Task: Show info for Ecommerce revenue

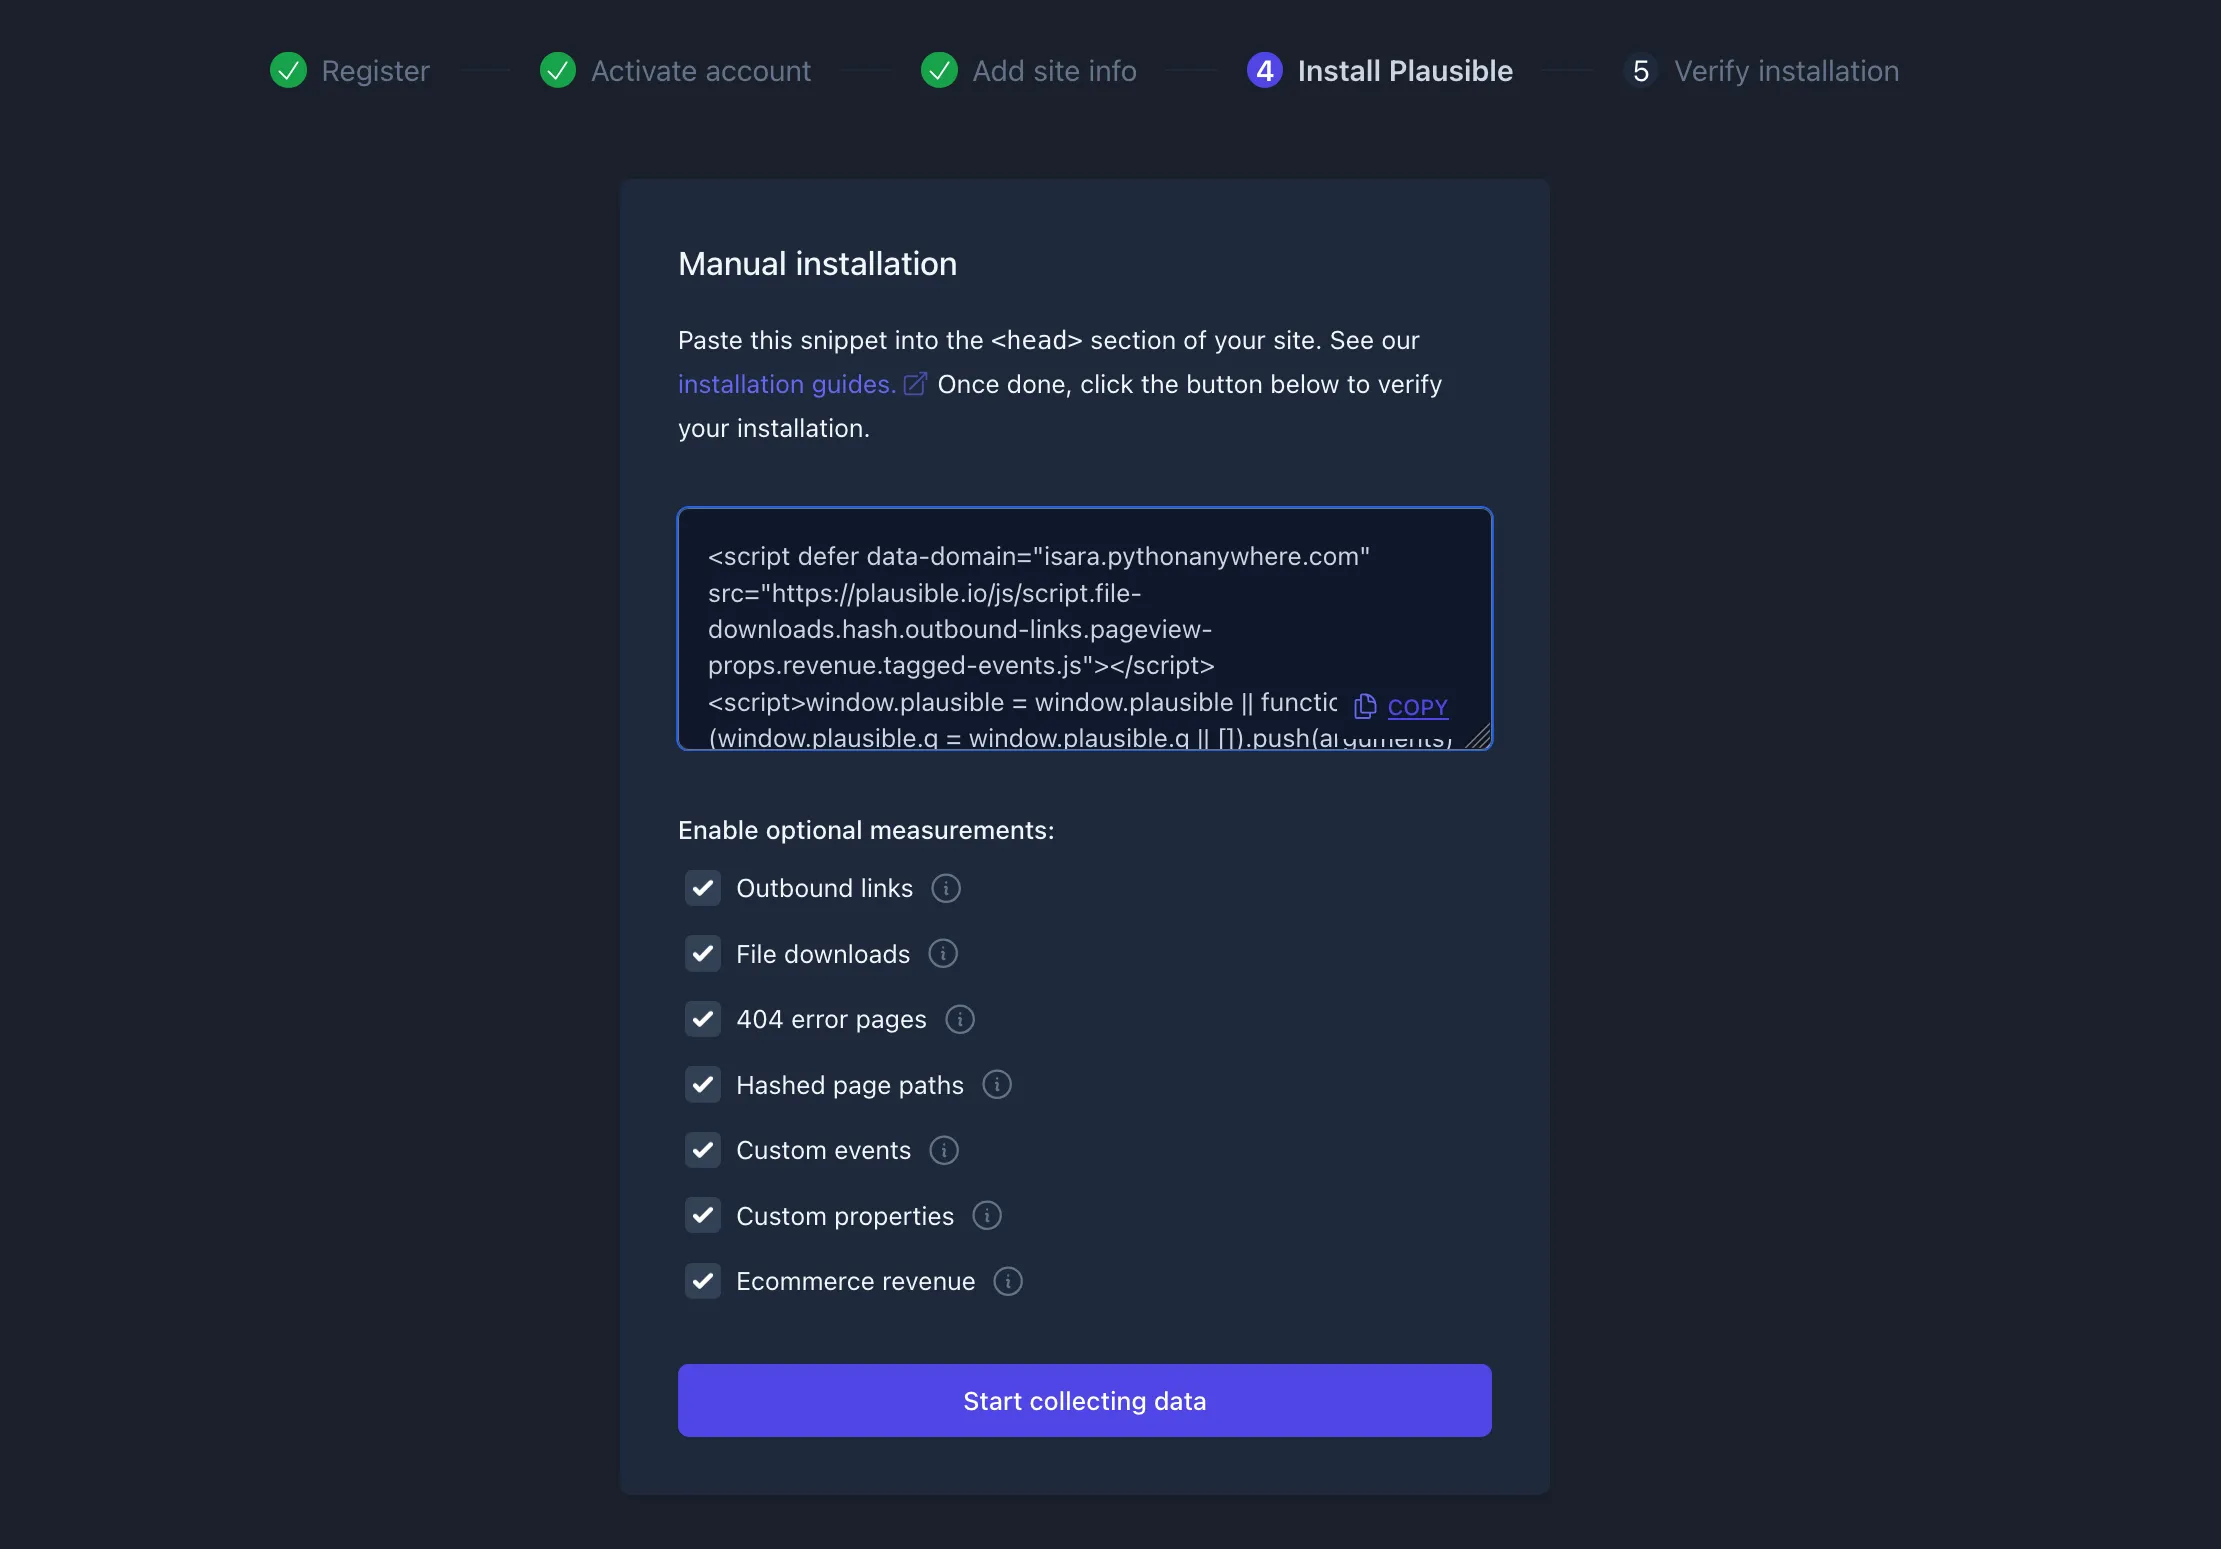Action: (x=1008, y=1281)
